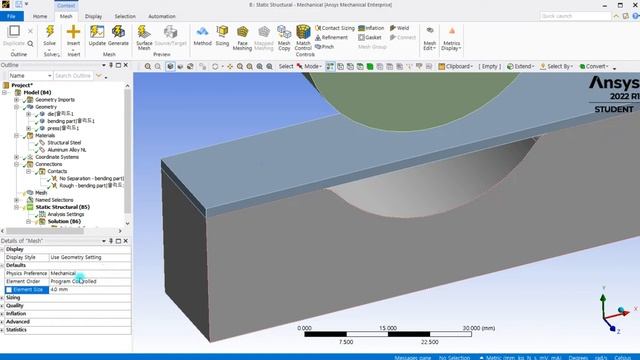Click the Z axis of the orientation triad
Screen dimensions: 640x360
pyautogui.click(x=613, y=329)
